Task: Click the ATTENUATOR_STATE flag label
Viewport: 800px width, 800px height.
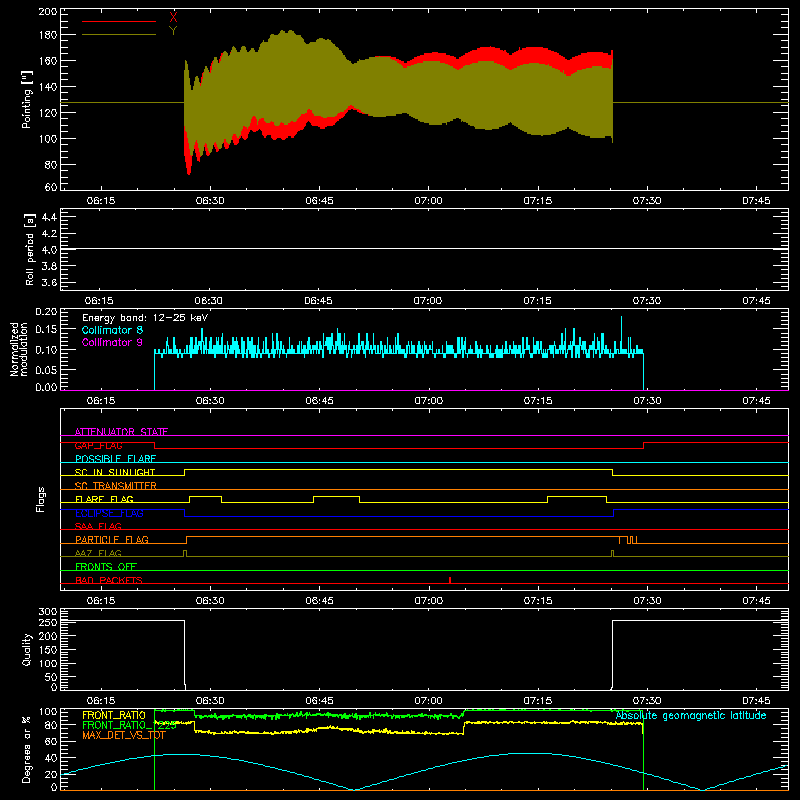Action: (x=121, y=432)
